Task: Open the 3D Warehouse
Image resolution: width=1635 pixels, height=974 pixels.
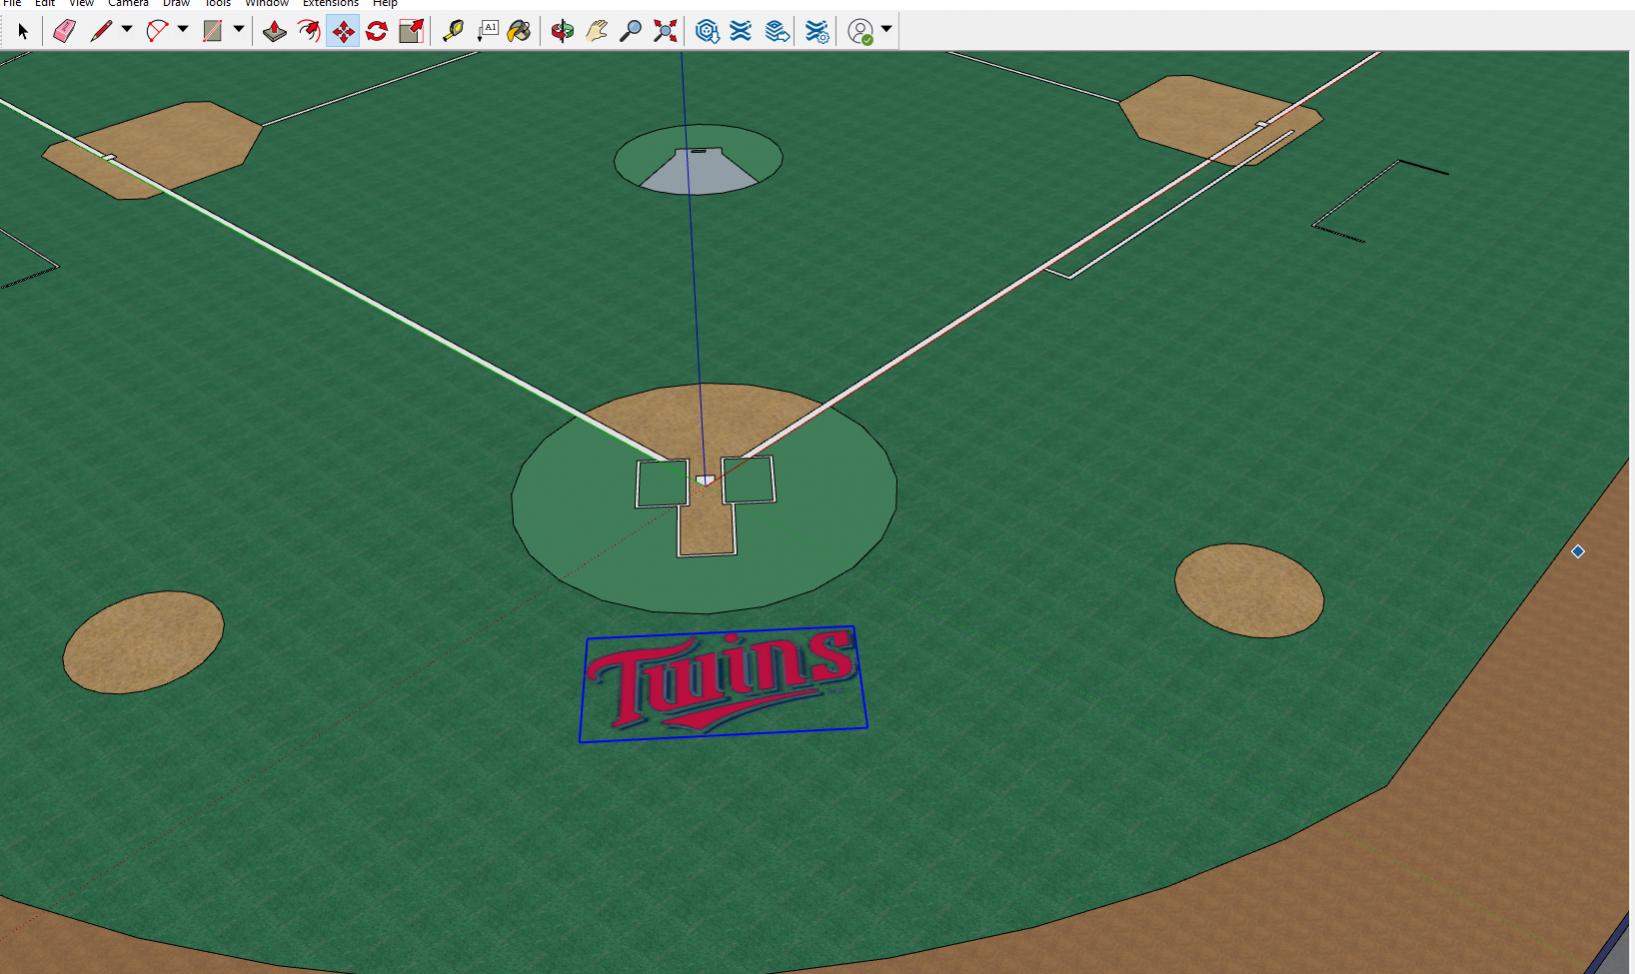Action: coord(707,31)
